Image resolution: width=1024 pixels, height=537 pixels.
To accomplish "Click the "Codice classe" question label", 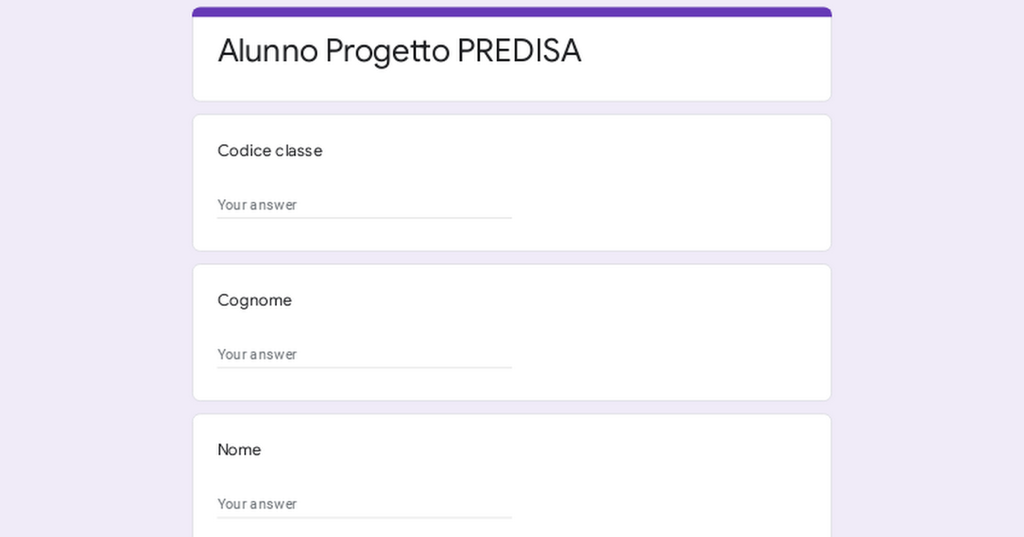I will (x=270, y=151).
